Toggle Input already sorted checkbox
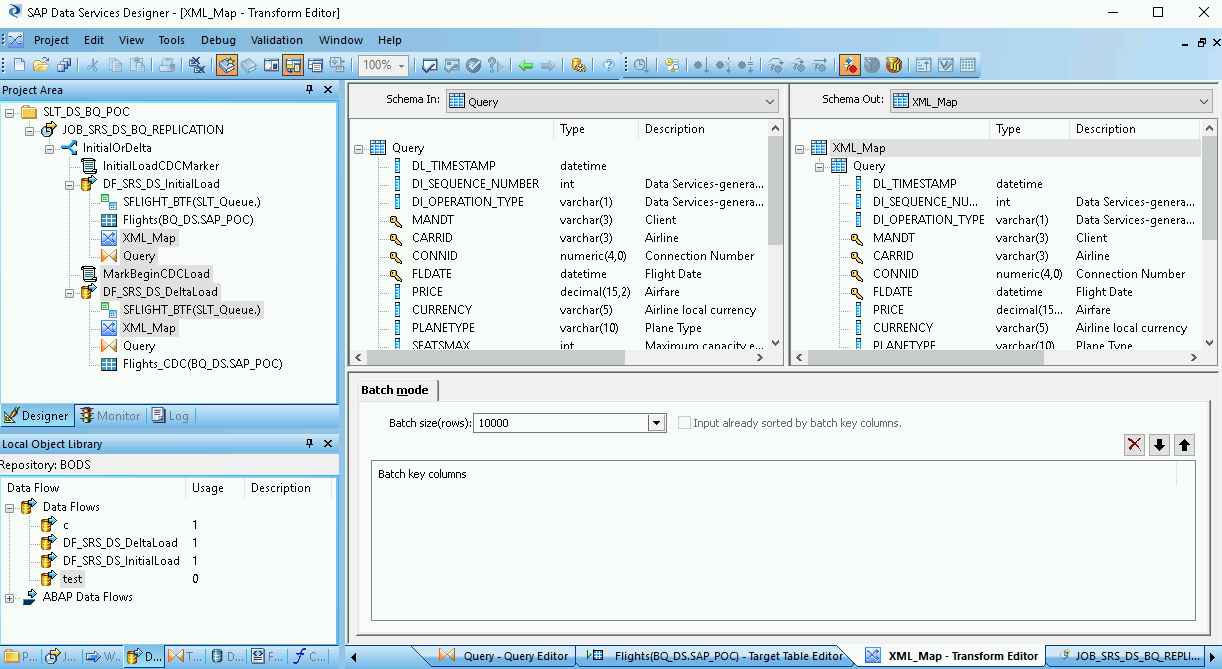 (x=685, y=423)
